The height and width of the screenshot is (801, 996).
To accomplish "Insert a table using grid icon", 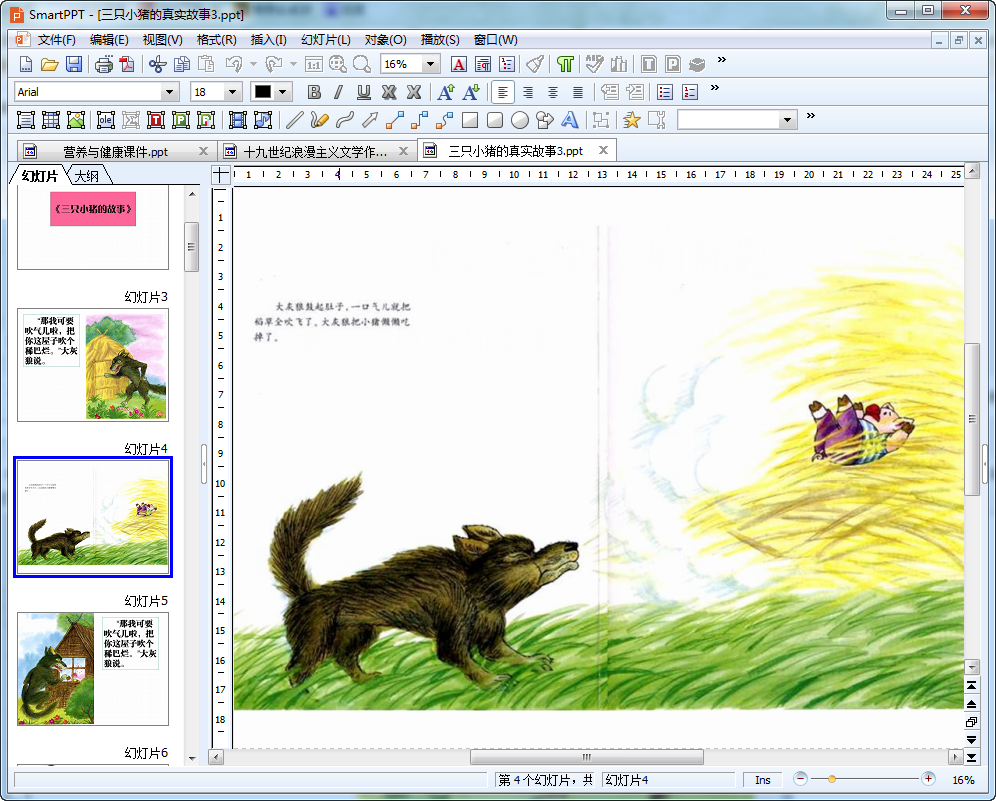I will (x=51, y=120).
